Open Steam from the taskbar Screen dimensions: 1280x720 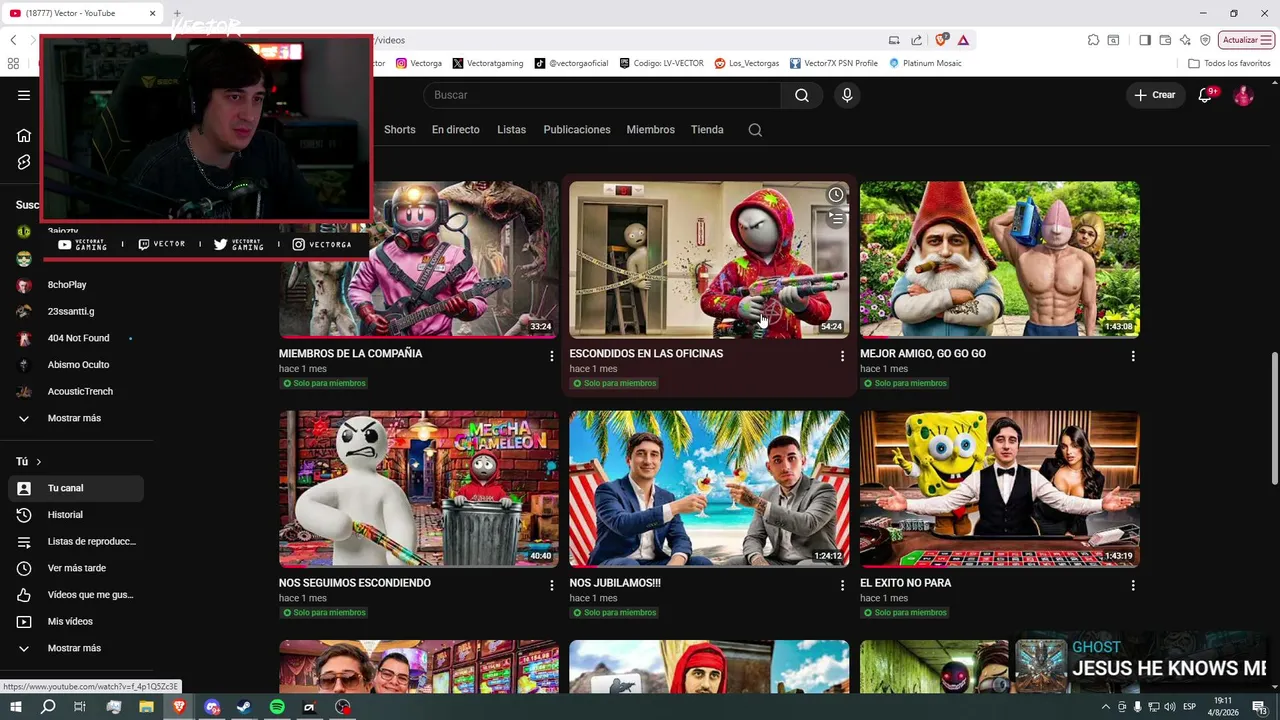(244, 707)
